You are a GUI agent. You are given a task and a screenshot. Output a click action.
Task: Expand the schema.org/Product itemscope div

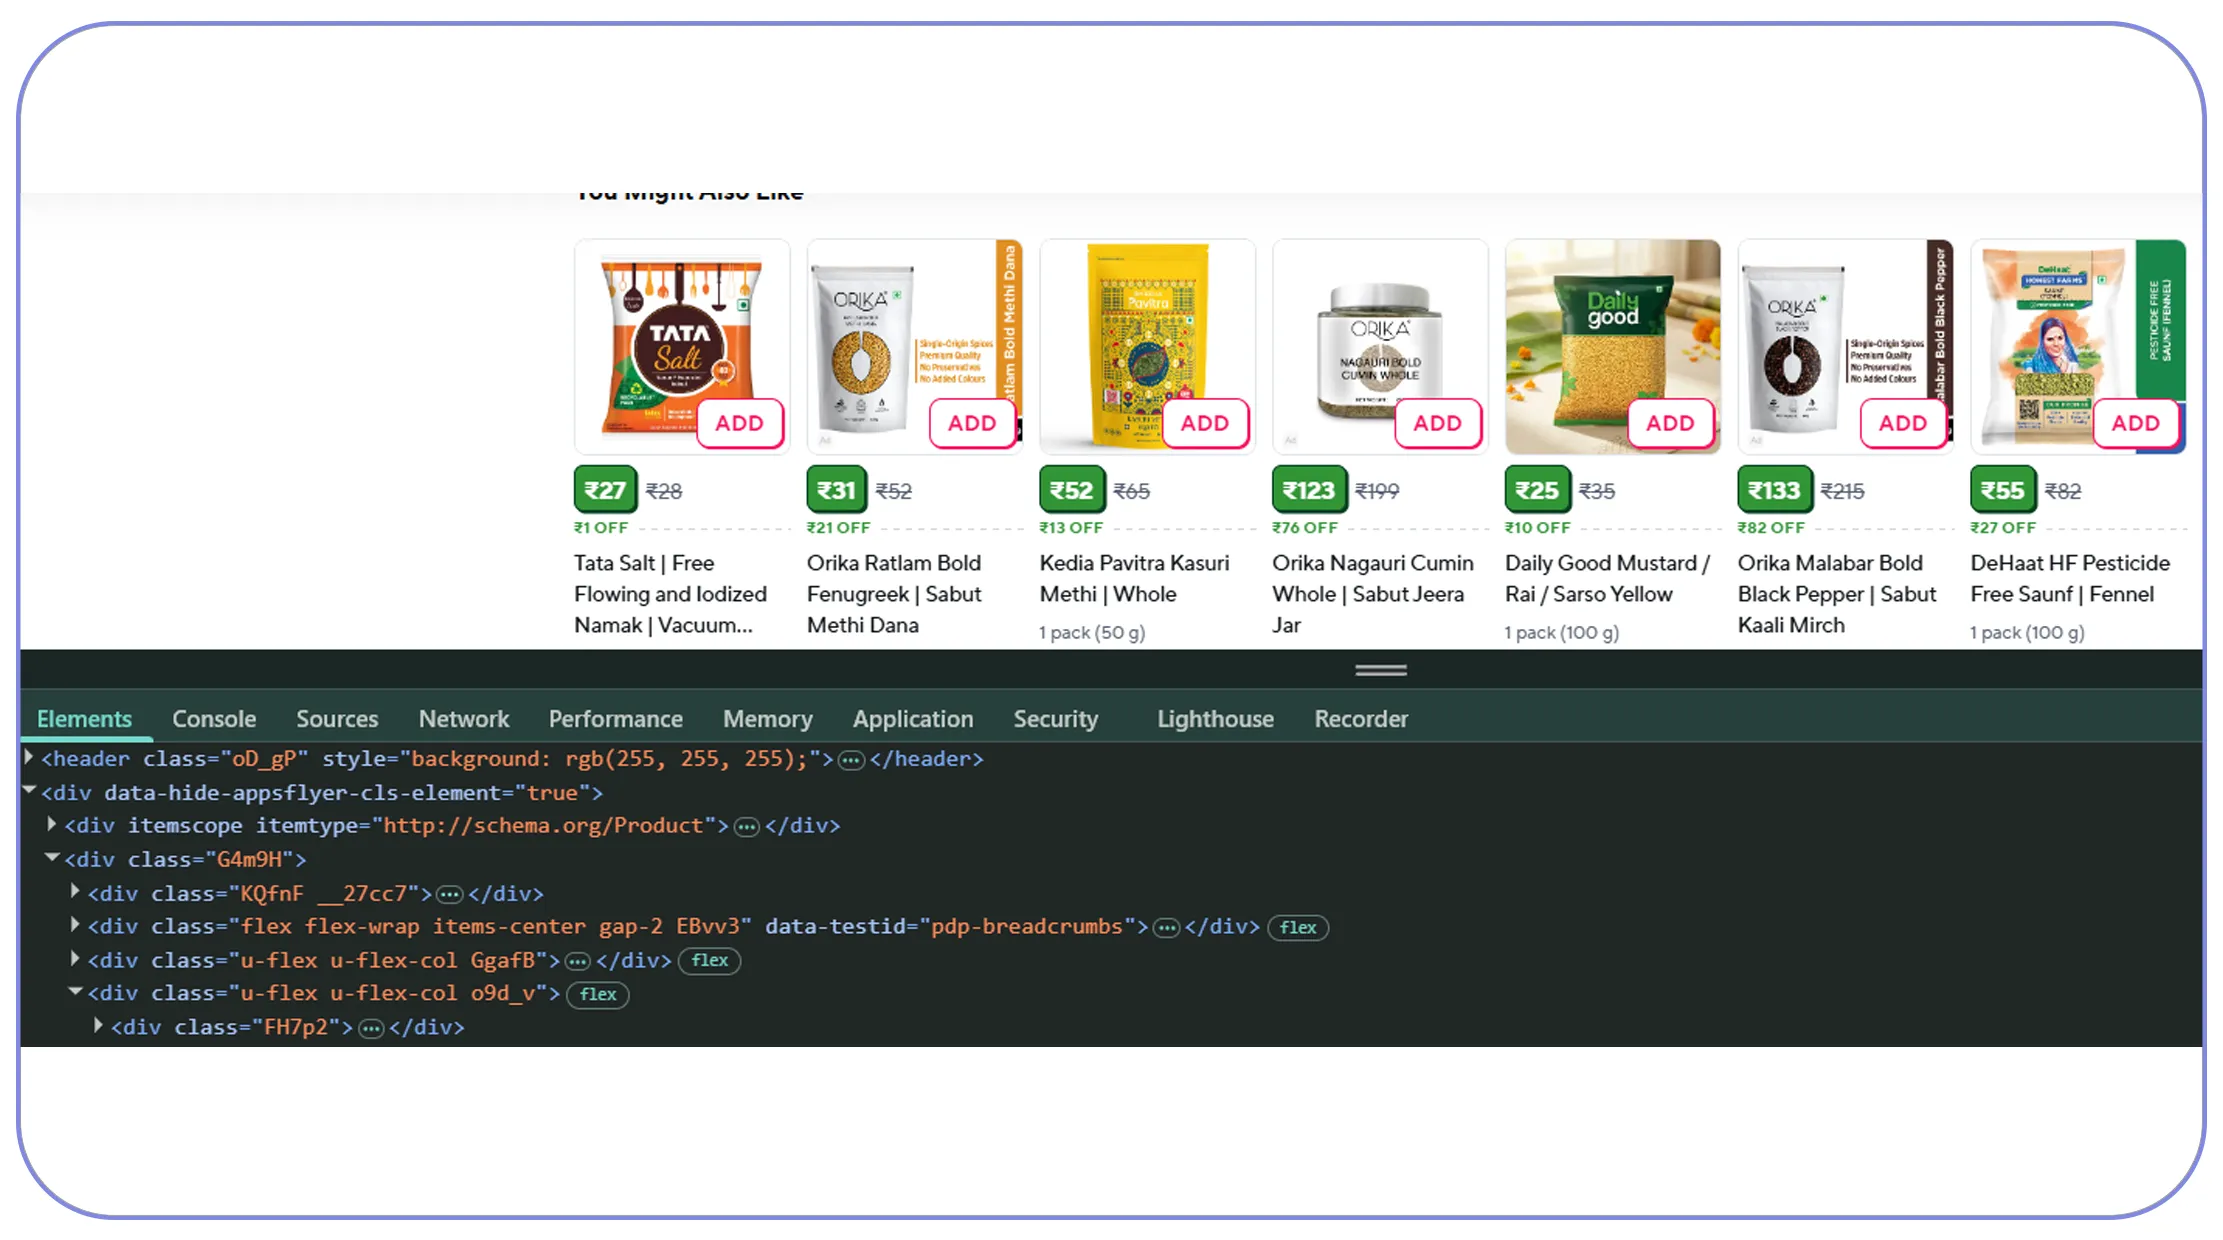(x=52, y=824)
